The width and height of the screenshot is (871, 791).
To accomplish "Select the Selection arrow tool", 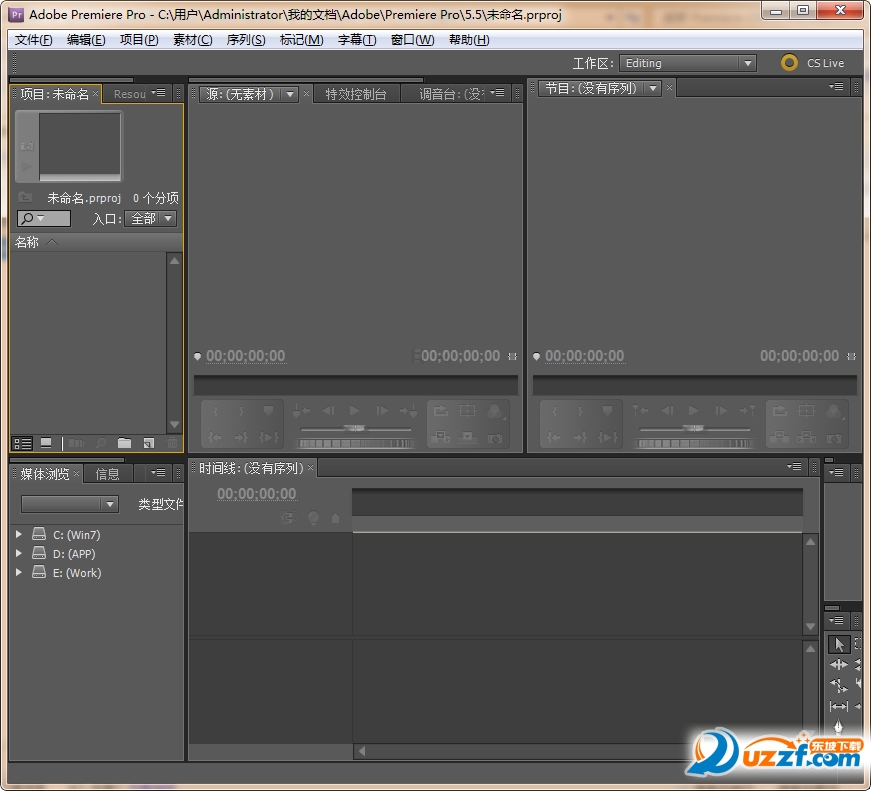I will pos(839,644).
